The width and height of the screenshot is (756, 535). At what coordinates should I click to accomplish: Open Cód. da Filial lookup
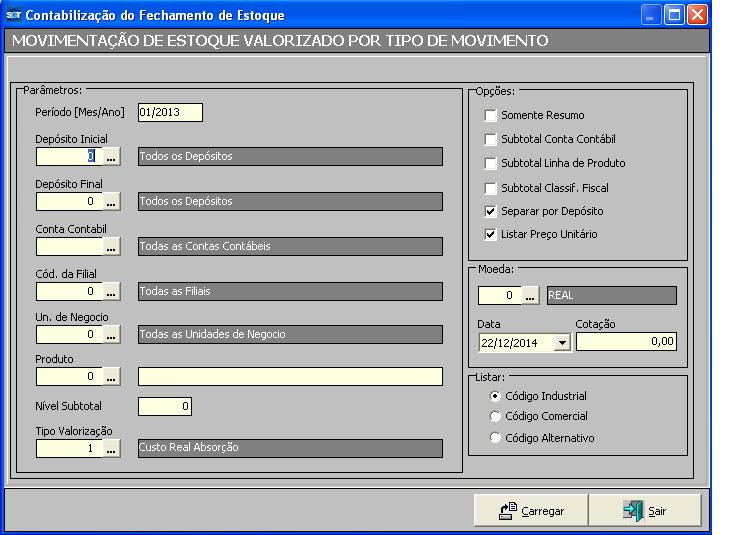coord(111,291)
